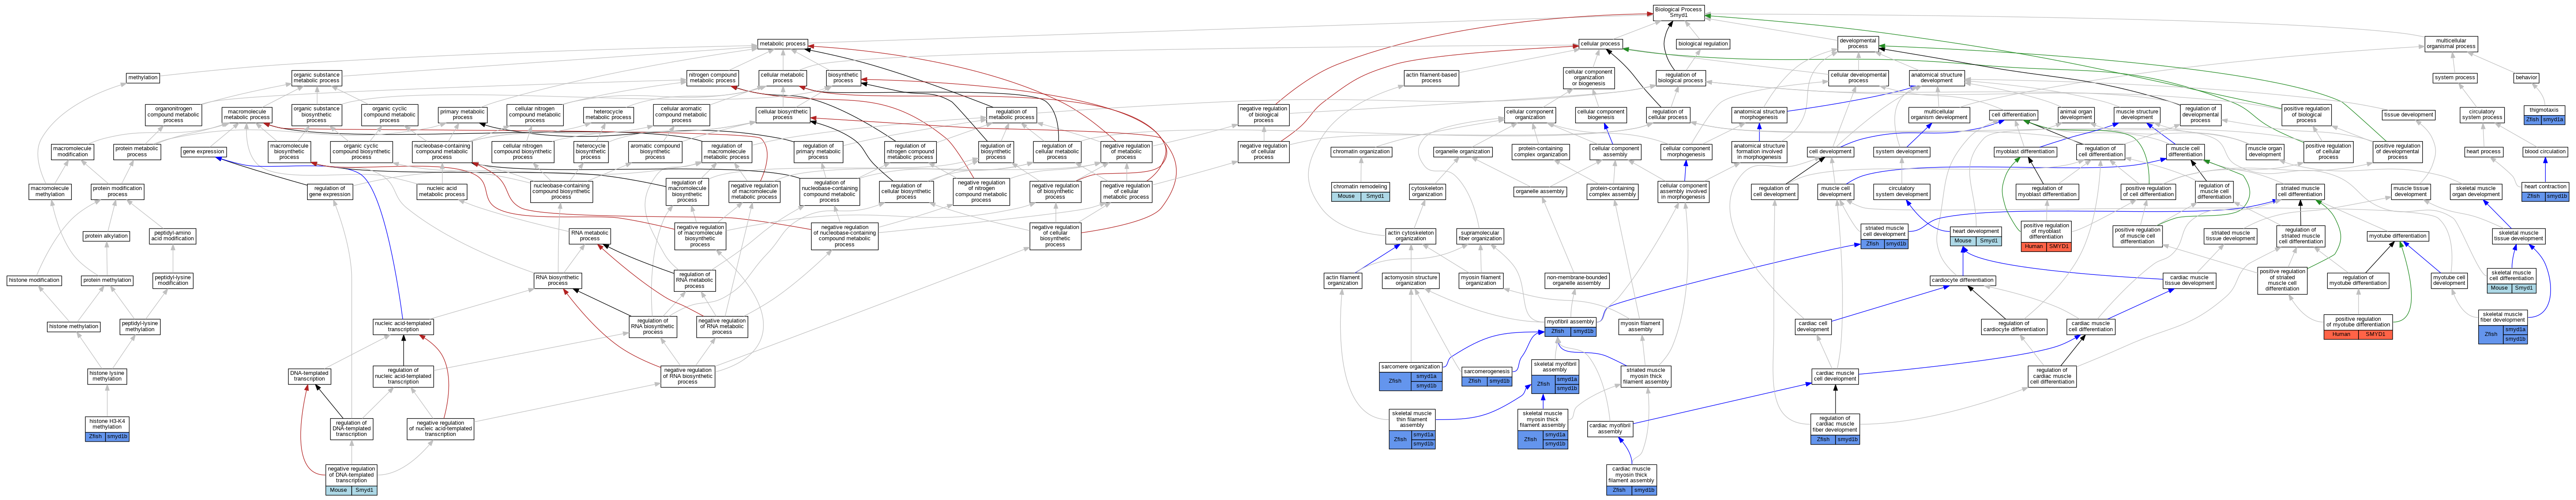Click the 'anatomical structure morphogenesis' node
2576x500 pixels.
tap(1759, 115)
